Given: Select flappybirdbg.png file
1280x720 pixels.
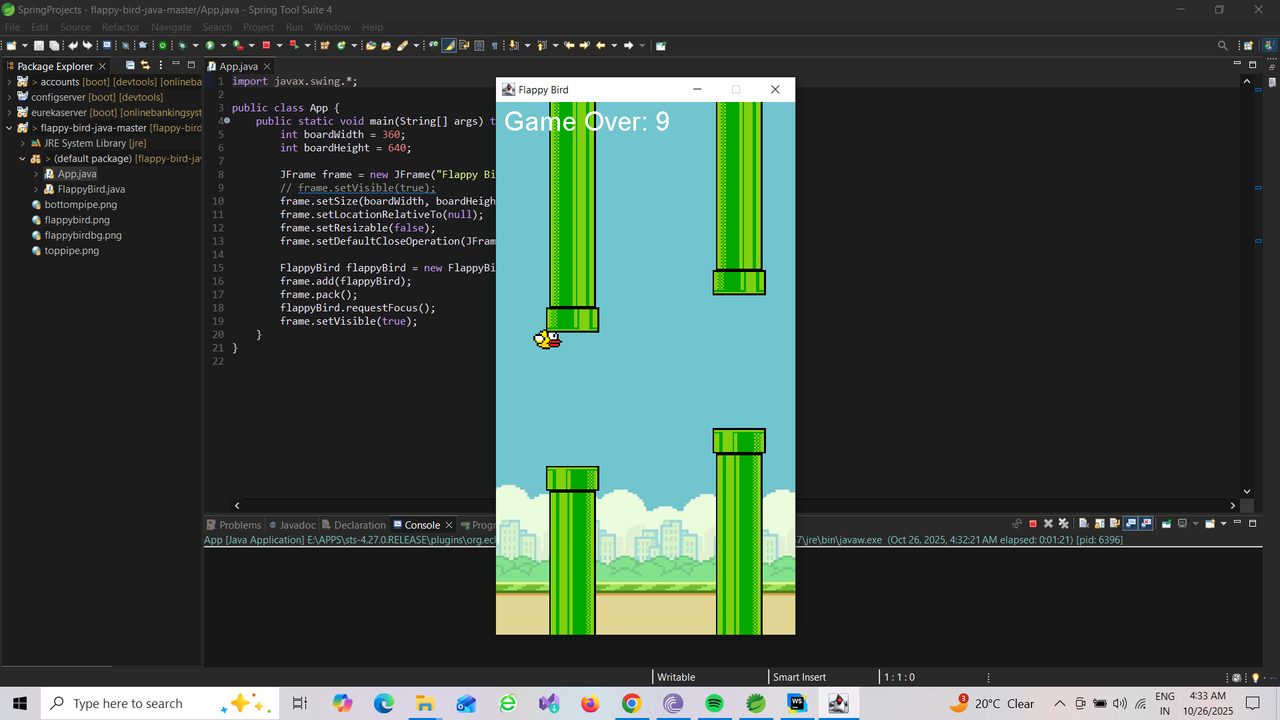Looking at the screenshot, I should pyautogui.click(x=83, y=236).
